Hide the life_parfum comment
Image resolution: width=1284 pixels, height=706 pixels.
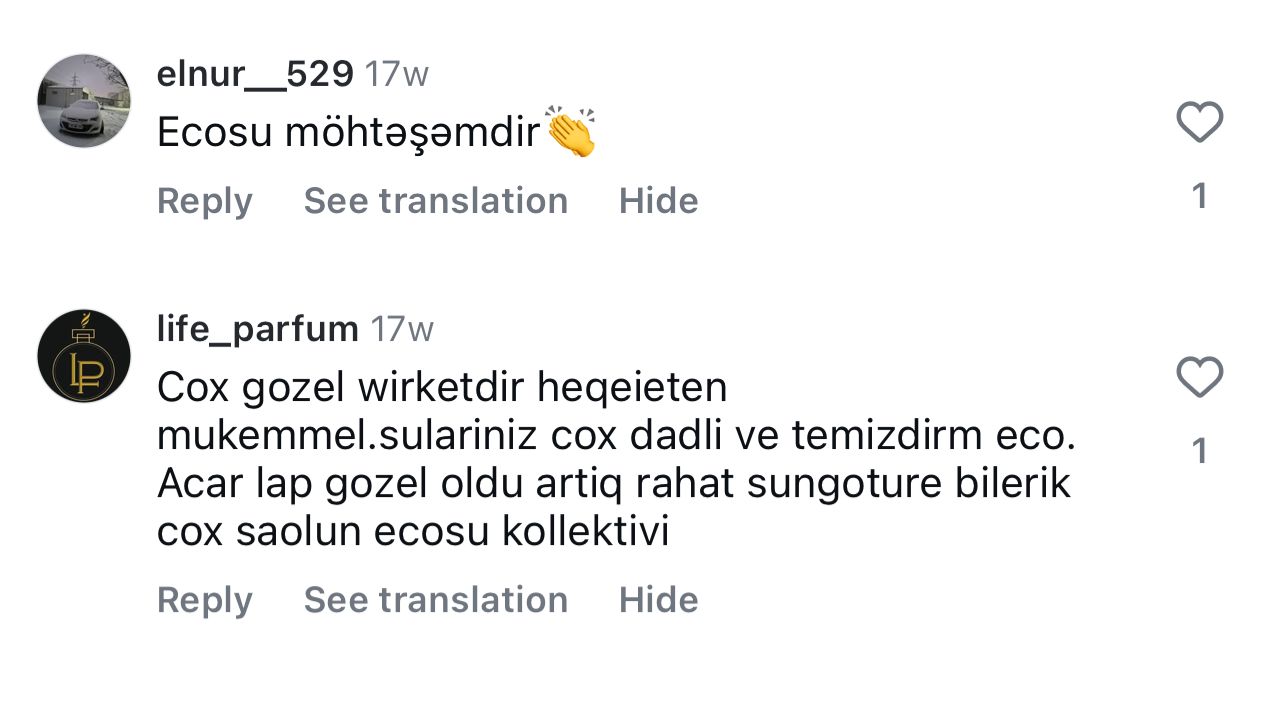tap(658, 600)
